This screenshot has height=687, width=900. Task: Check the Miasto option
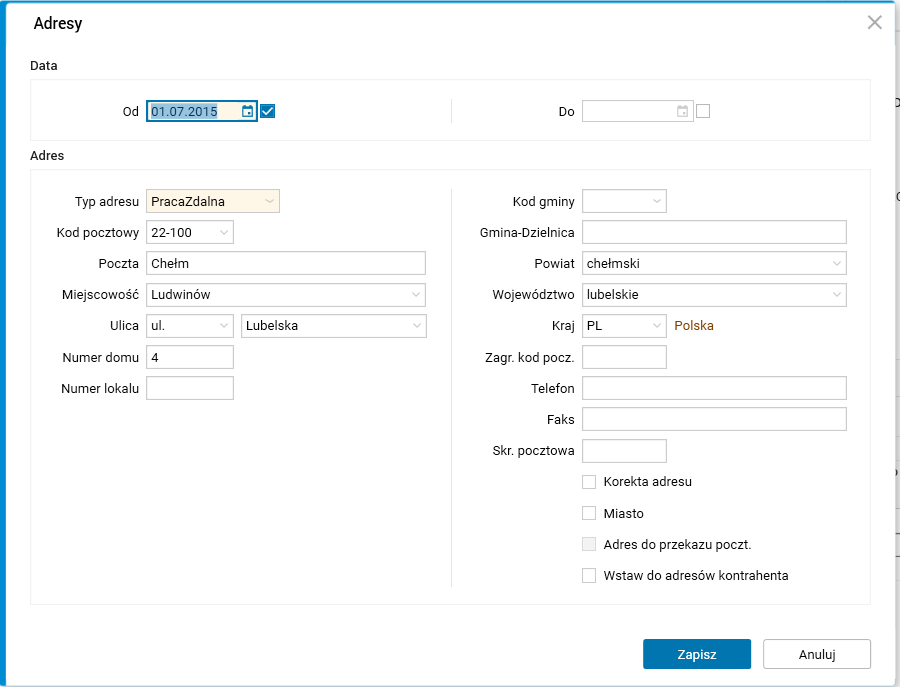click(589, 514)
